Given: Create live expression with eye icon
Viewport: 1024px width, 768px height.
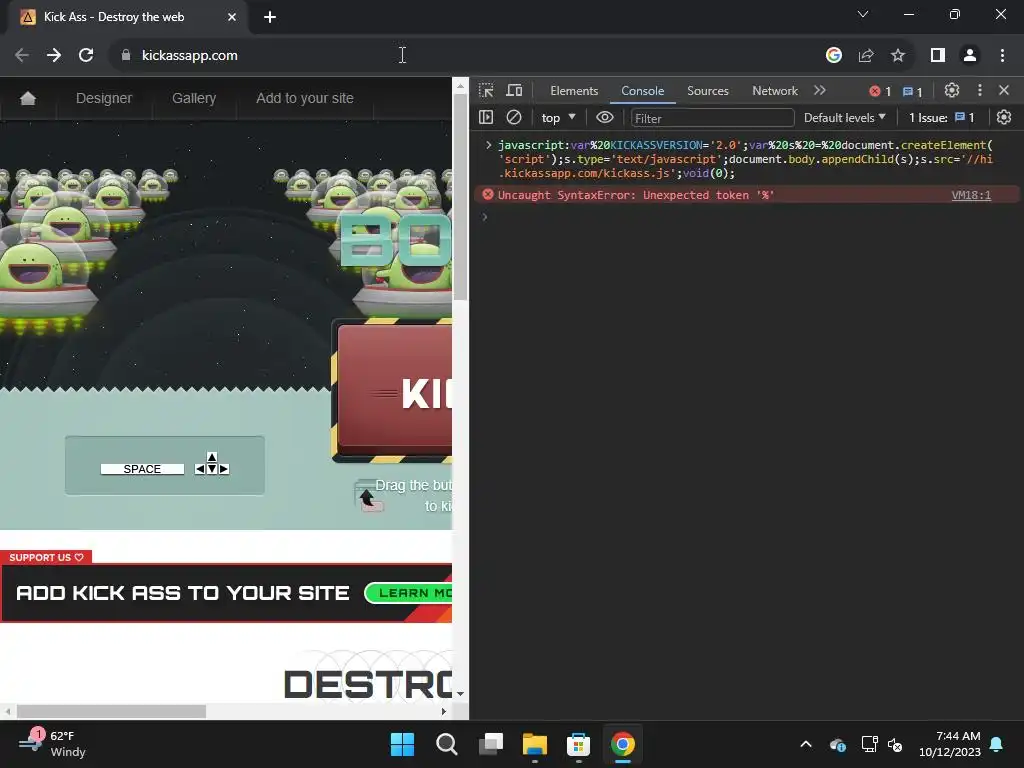Looking at the screenshot, I should tap(605, 118).
